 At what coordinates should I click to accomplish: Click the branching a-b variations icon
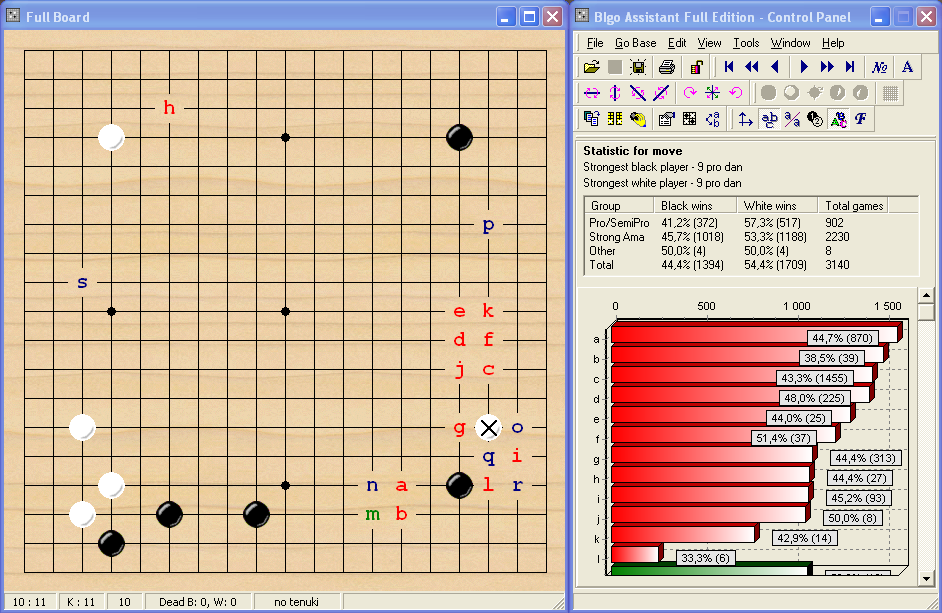713,119
